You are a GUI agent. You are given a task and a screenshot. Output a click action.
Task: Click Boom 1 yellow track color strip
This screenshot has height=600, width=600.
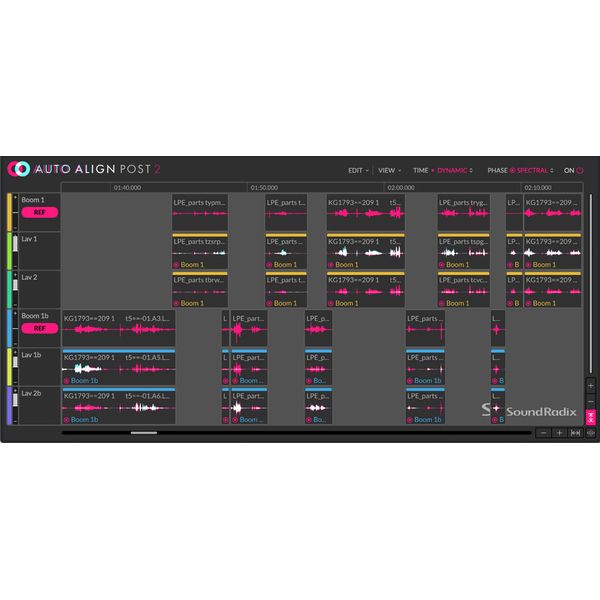pos(10,212)
